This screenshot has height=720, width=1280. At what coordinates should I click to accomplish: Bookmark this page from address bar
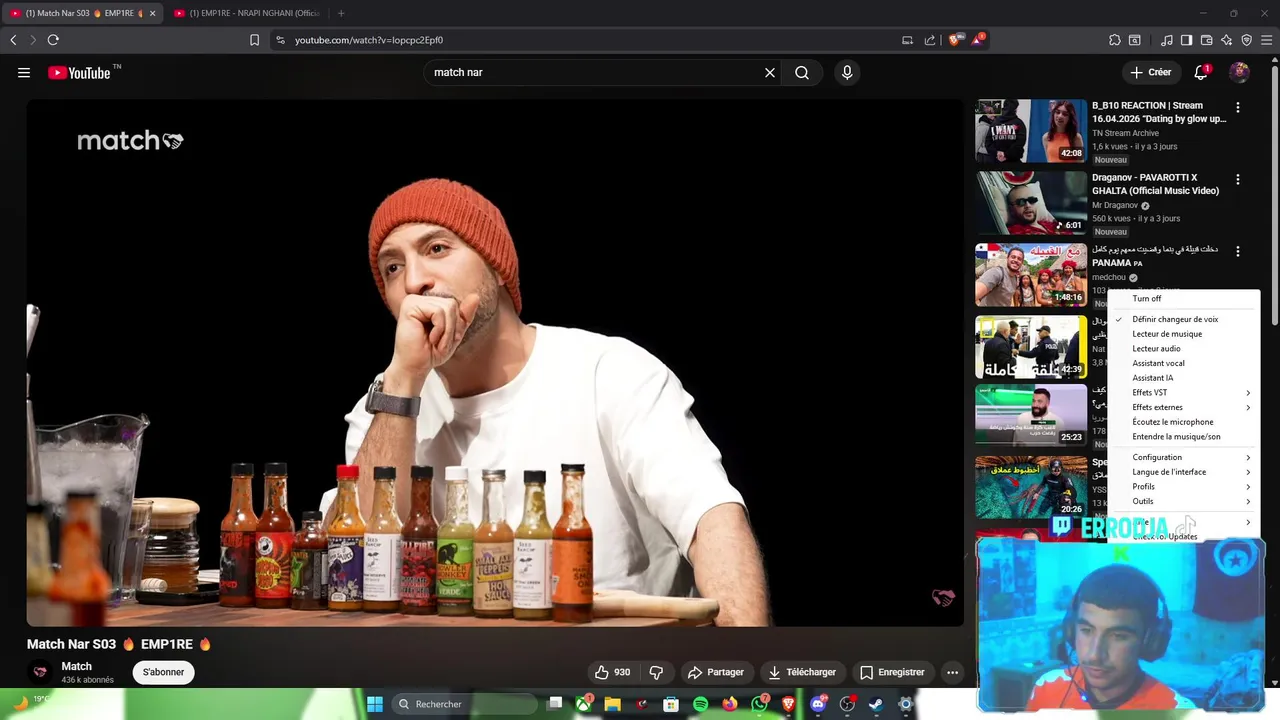click(254, 40)
